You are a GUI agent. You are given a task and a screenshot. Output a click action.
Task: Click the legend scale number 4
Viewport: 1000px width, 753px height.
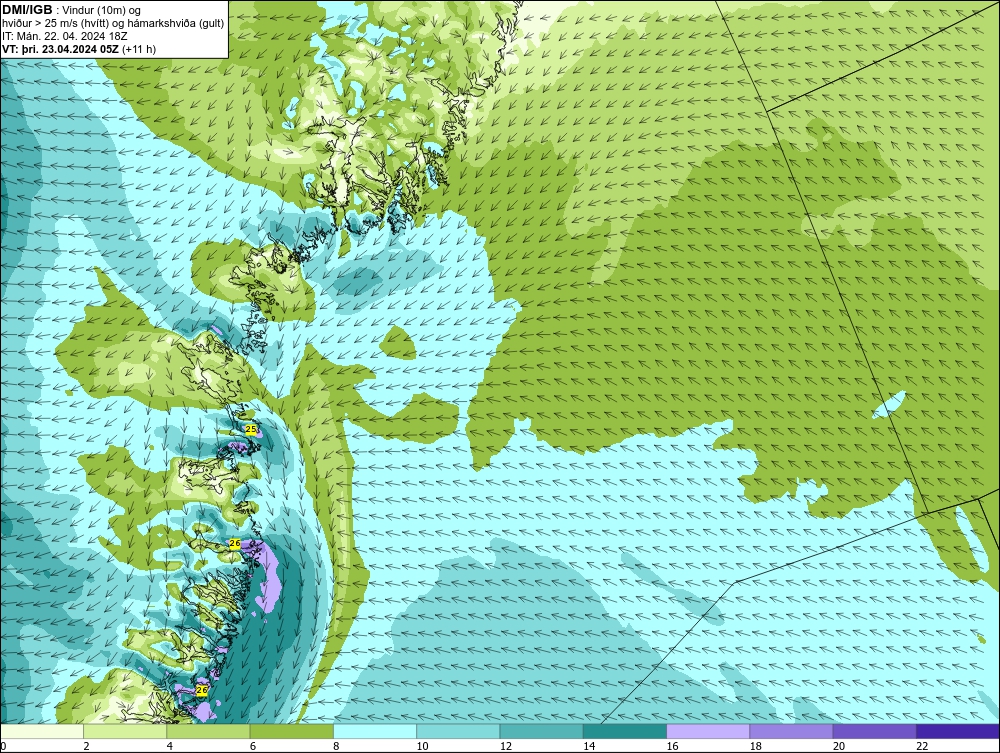click(x=170, y=746)
